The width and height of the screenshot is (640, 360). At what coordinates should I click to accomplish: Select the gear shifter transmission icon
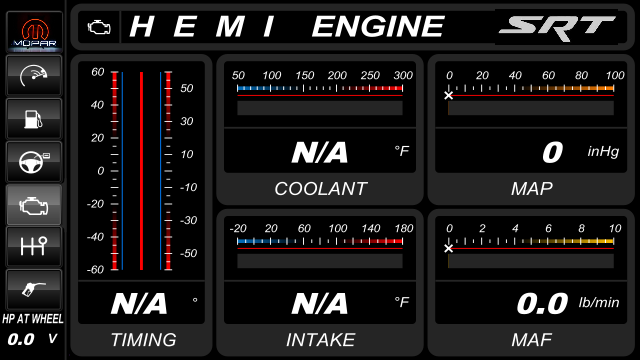(x=34, y=247)
